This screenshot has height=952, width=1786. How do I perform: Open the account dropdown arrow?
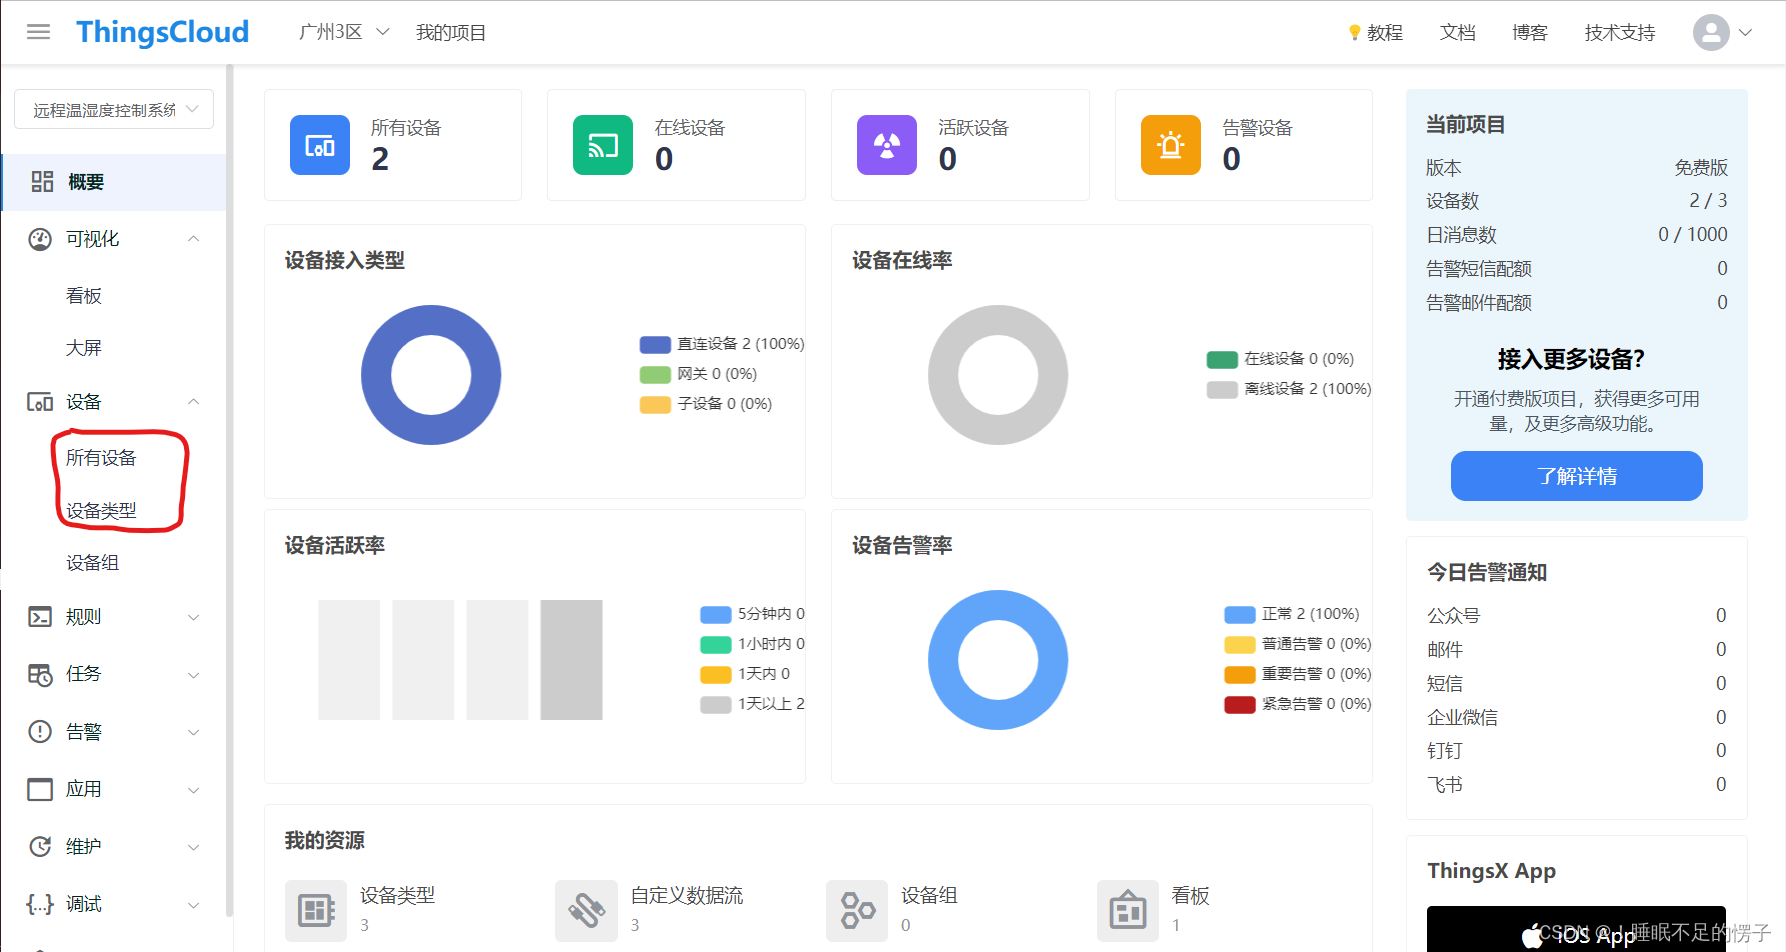(x=1746, y=32)
